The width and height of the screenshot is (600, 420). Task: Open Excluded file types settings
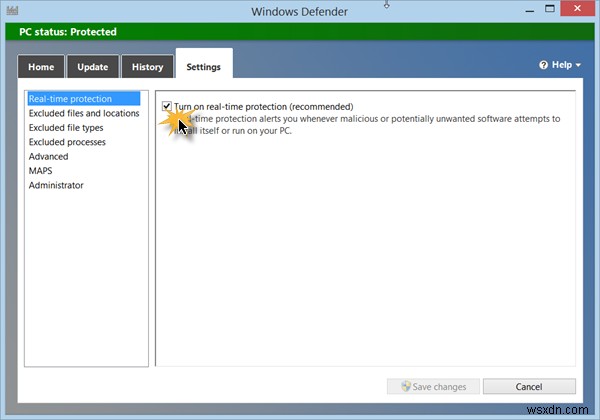coord(66,128)
